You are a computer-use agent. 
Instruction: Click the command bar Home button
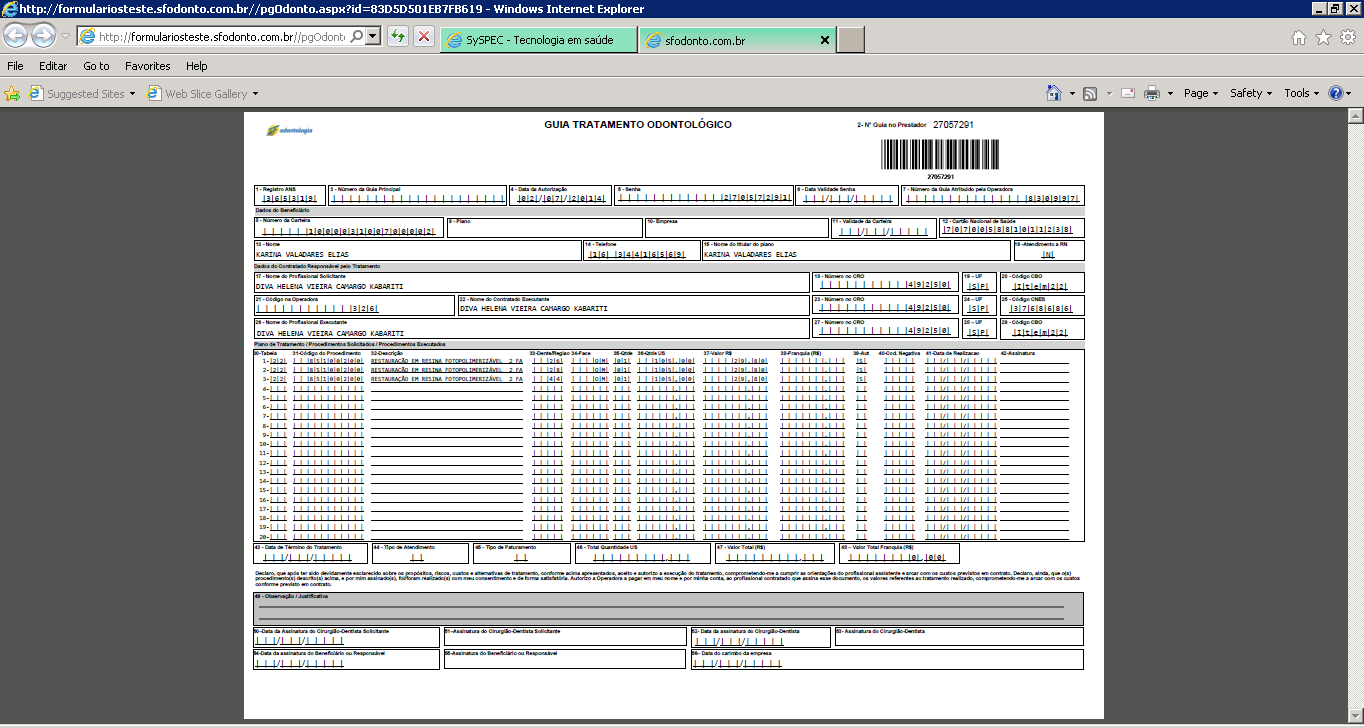[1054, 93]
